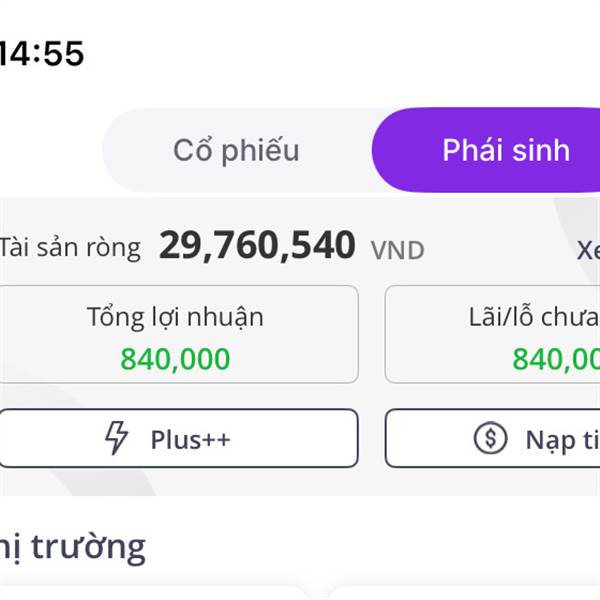Screen dimensions: 600x600
Task: Tap green 840,000 under Tổng lợi nhuận
Action: tap(175, 359)
